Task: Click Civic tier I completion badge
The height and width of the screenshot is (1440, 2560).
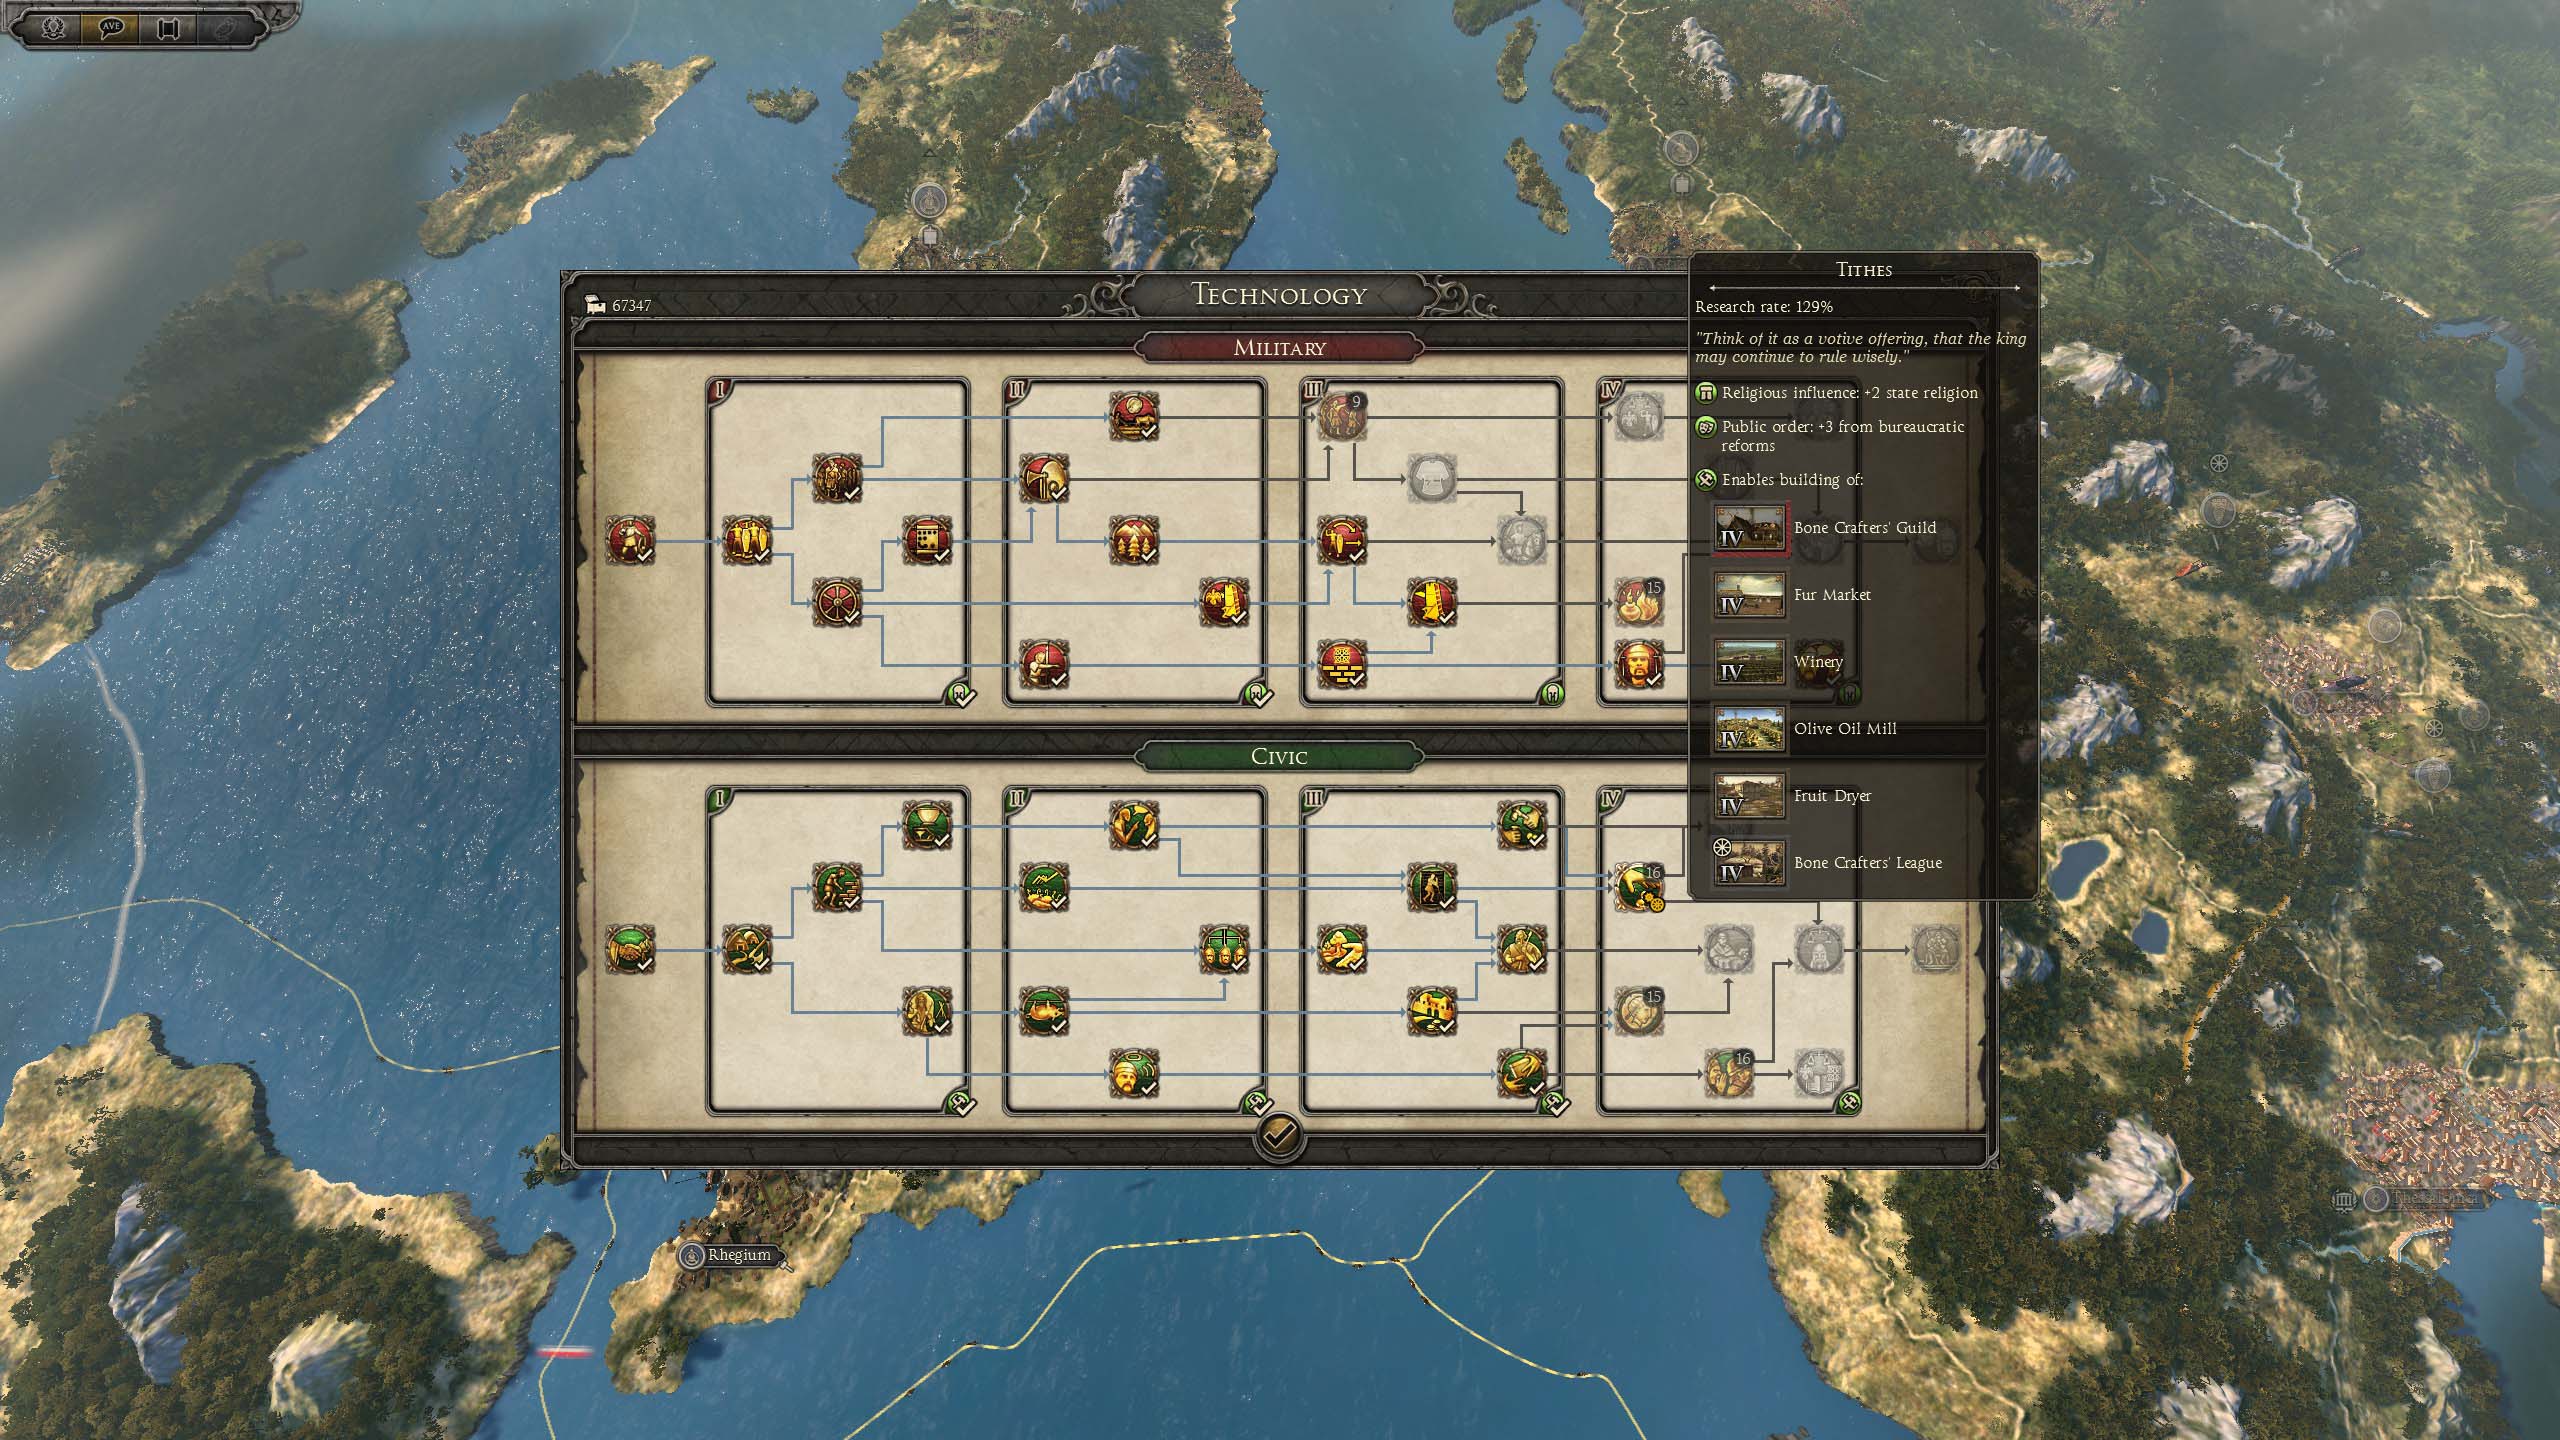Action: [962, 1103]
